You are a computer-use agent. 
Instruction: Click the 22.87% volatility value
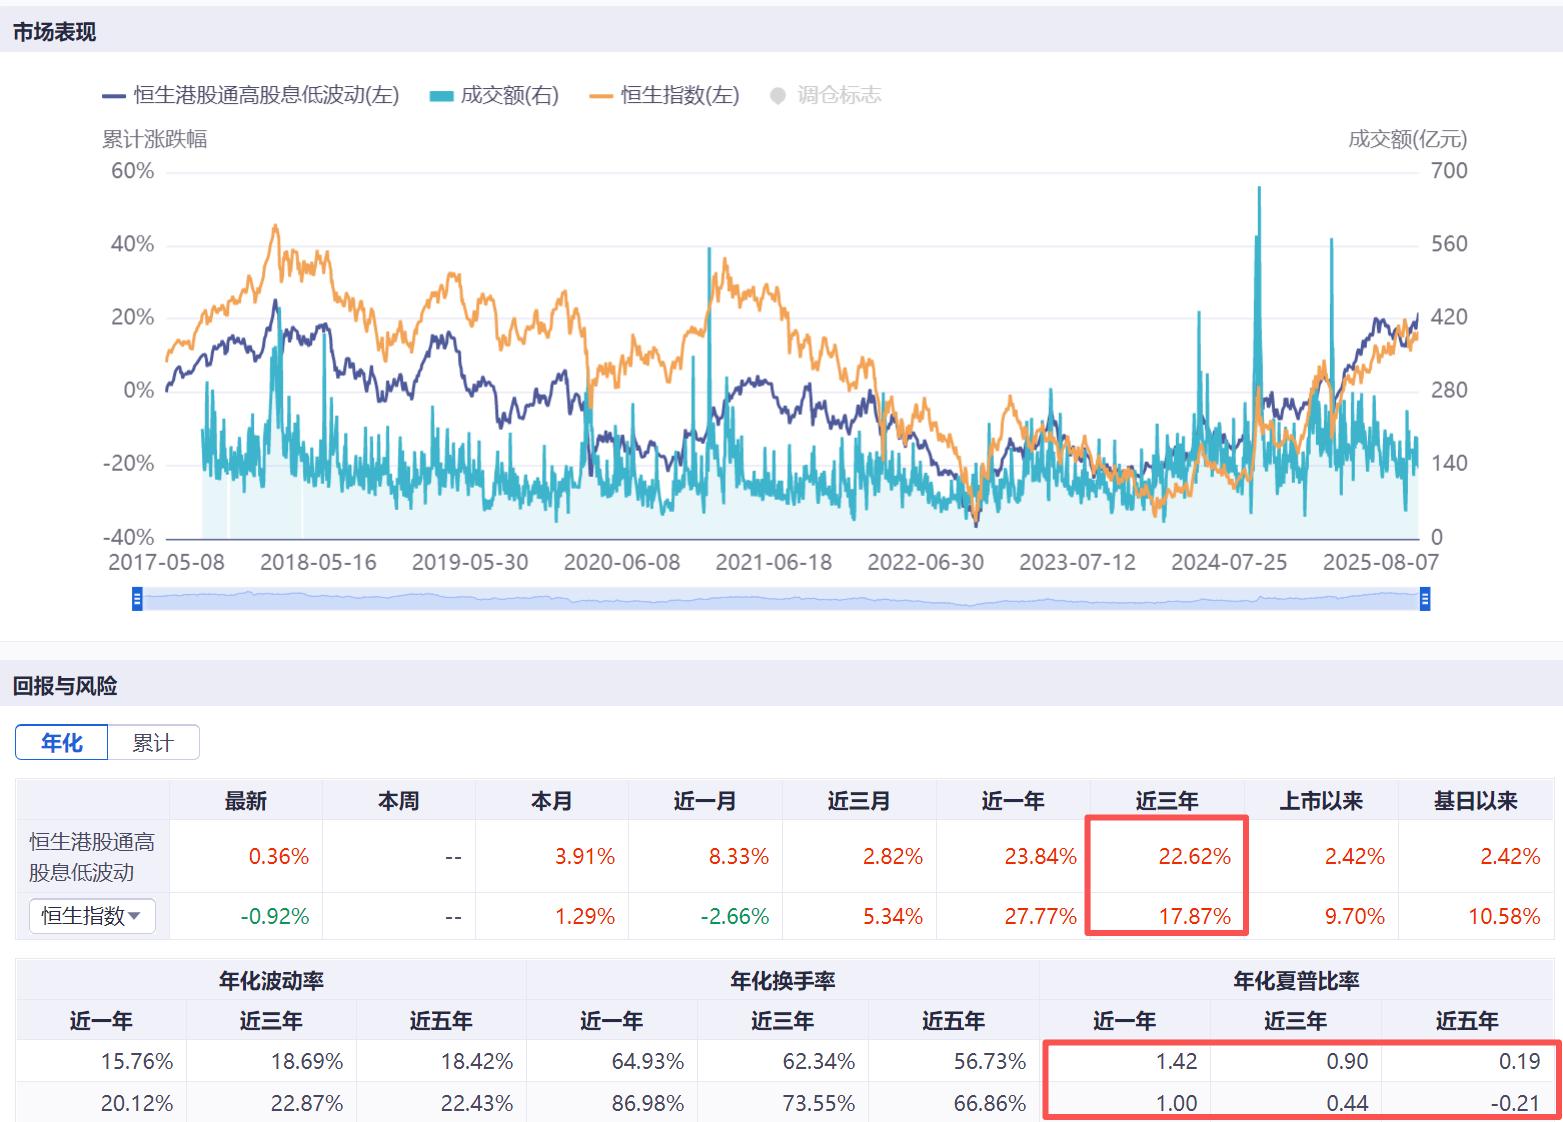point(307,1103)
